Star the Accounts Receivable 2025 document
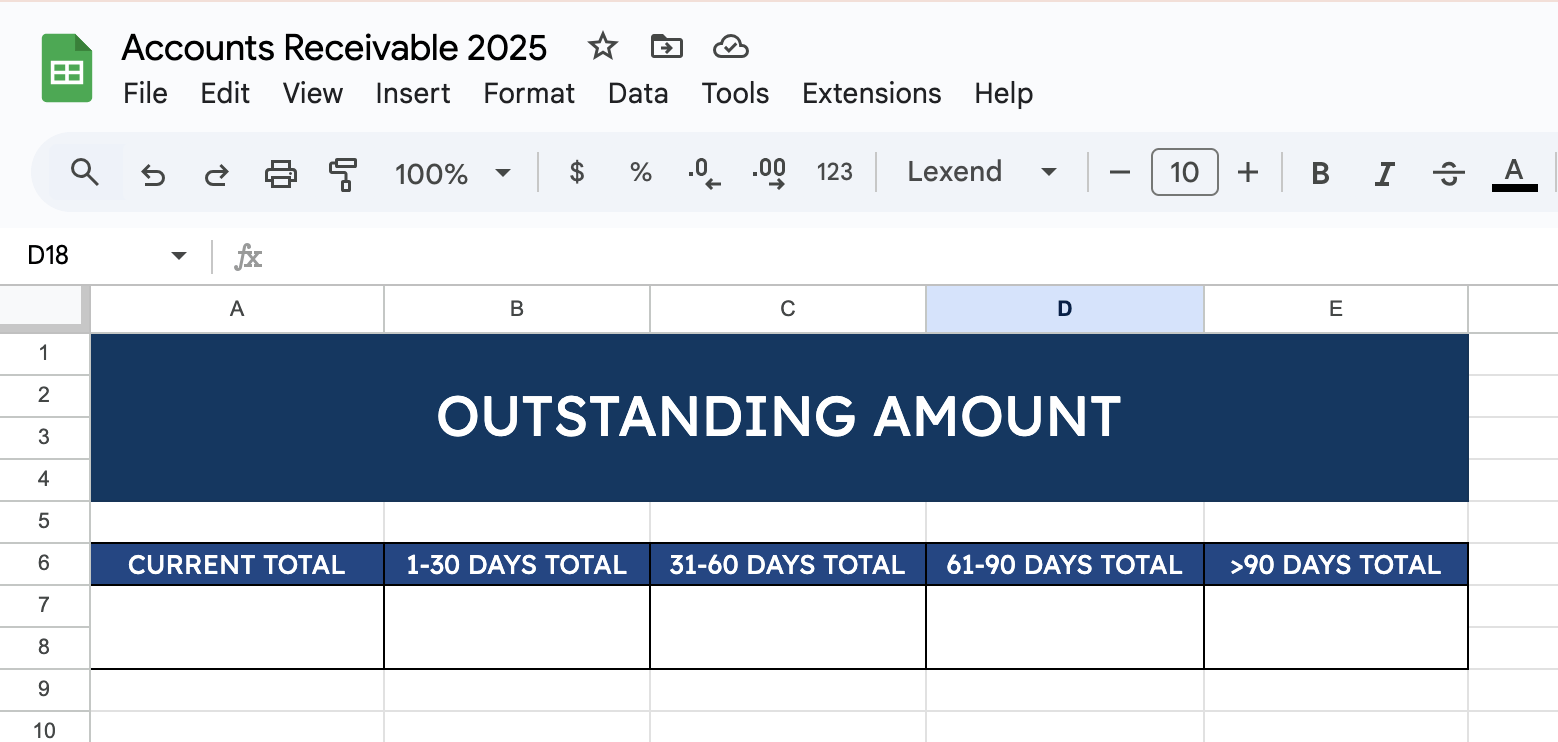The height and width of the screenshot is (742, 1558). [x=602, y=47]
